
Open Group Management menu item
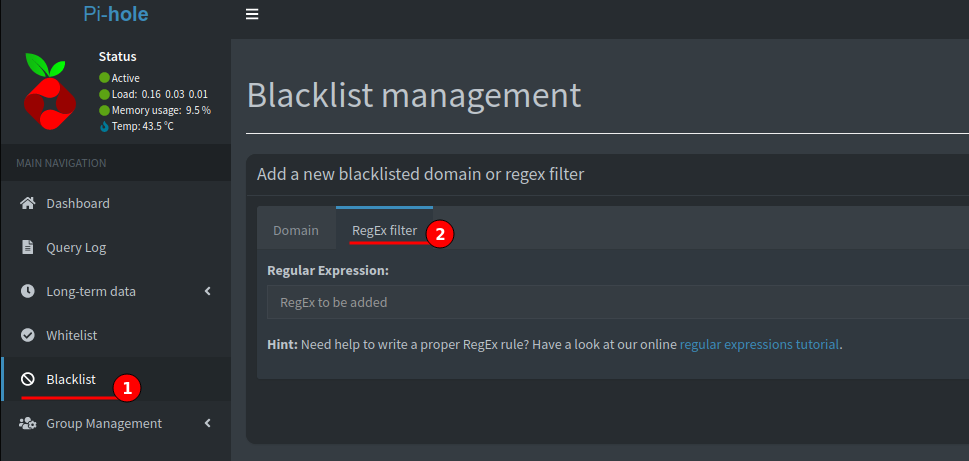[x=116, y=423]
